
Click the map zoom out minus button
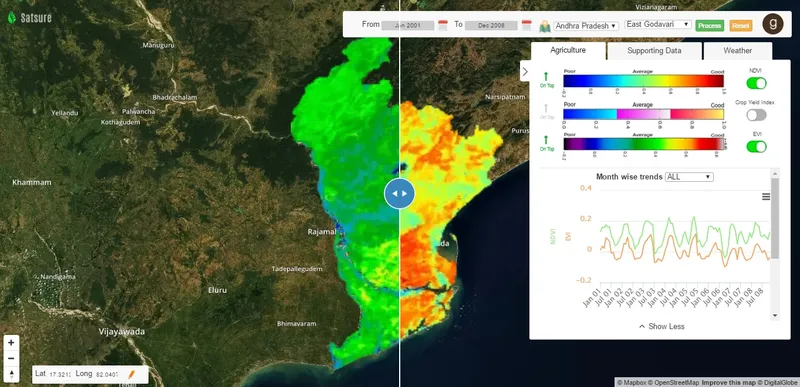11,358
